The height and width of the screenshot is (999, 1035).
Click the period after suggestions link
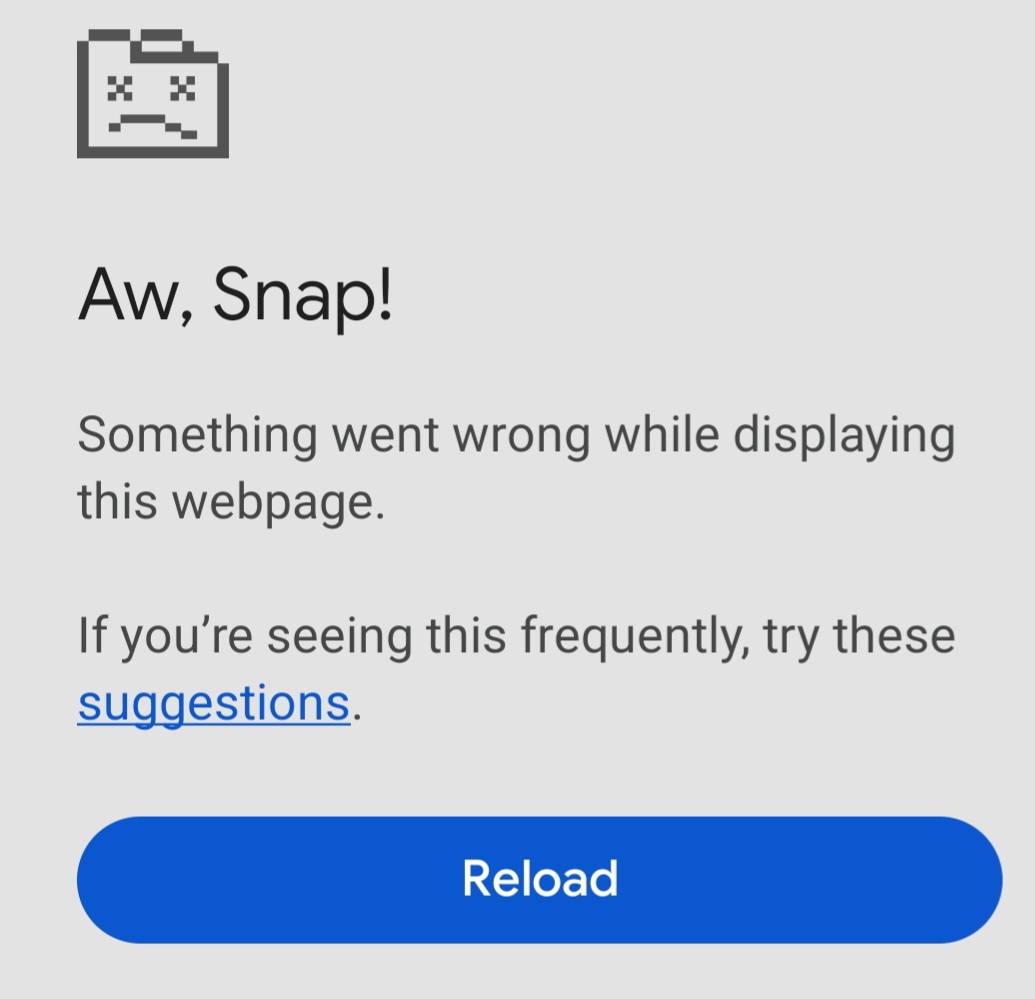357,716
